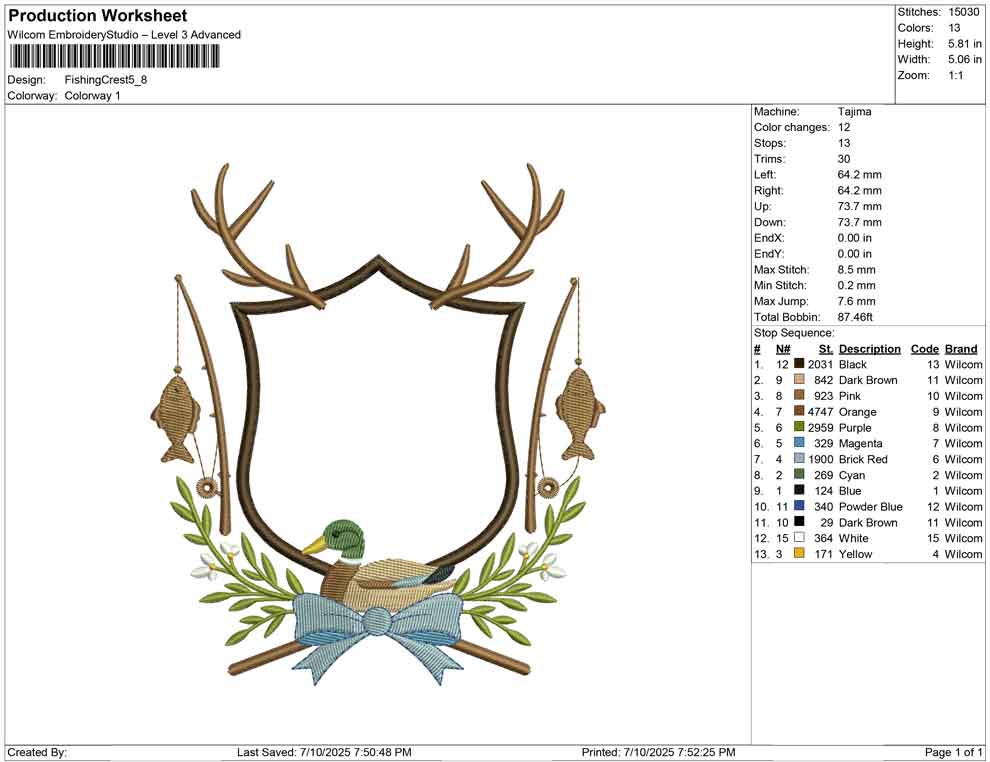The image size is (990, 762).
Task: Click the Cyan row color swatch
Action: point(799,475)
